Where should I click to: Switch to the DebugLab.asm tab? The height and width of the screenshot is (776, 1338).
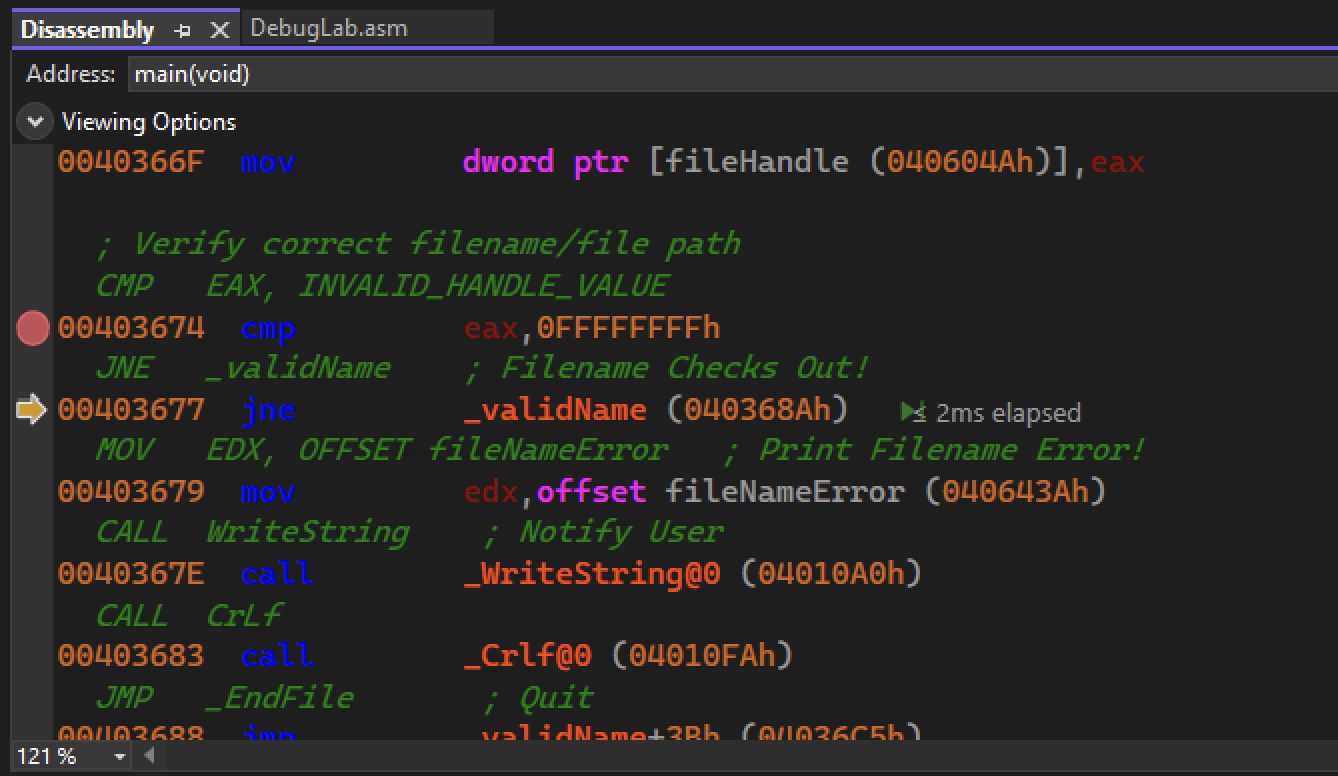330,28
